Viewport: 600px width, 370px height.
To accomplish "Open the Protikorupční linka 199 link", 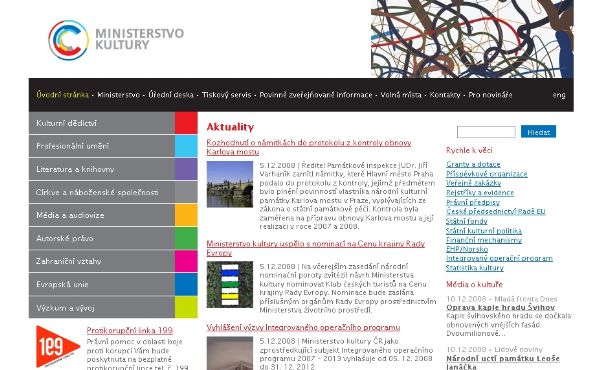I will 129,330.
